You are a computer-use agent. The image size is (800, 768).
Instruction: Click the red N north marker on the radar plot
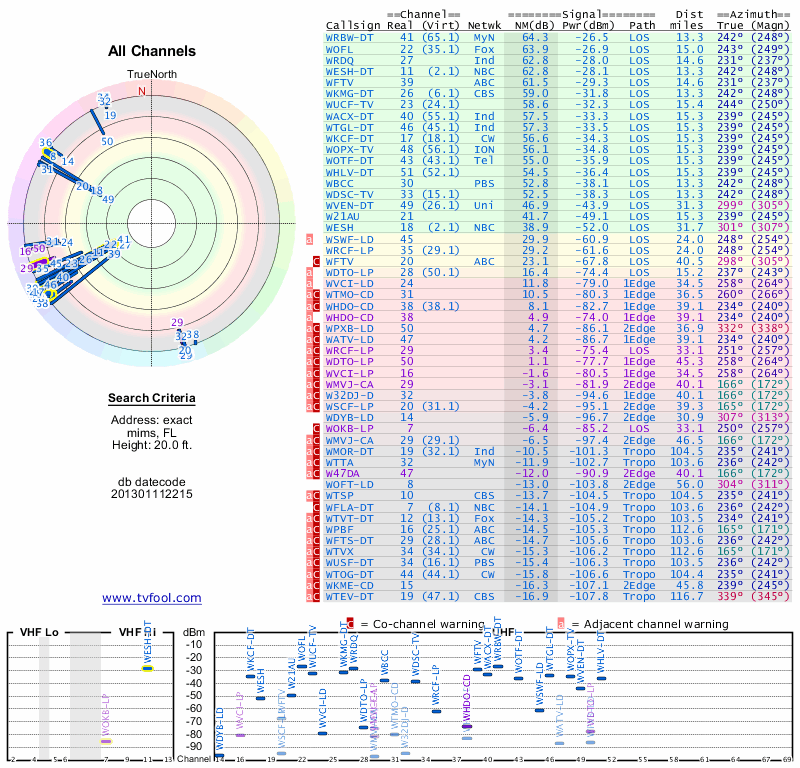pos(142,91)
